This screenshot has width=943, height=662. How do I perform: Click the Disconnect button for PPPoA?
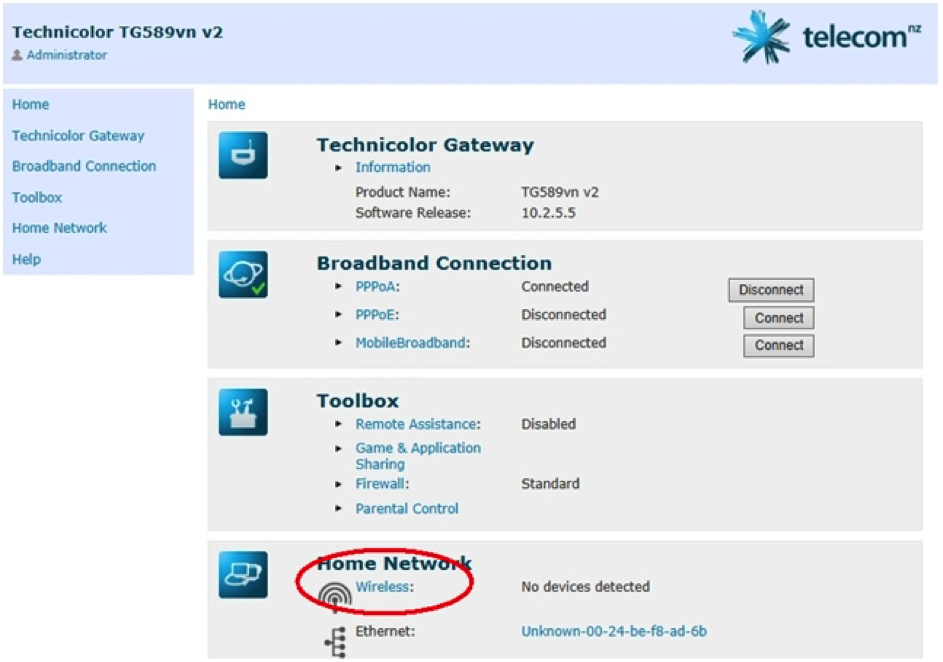(x=770, y=290)
